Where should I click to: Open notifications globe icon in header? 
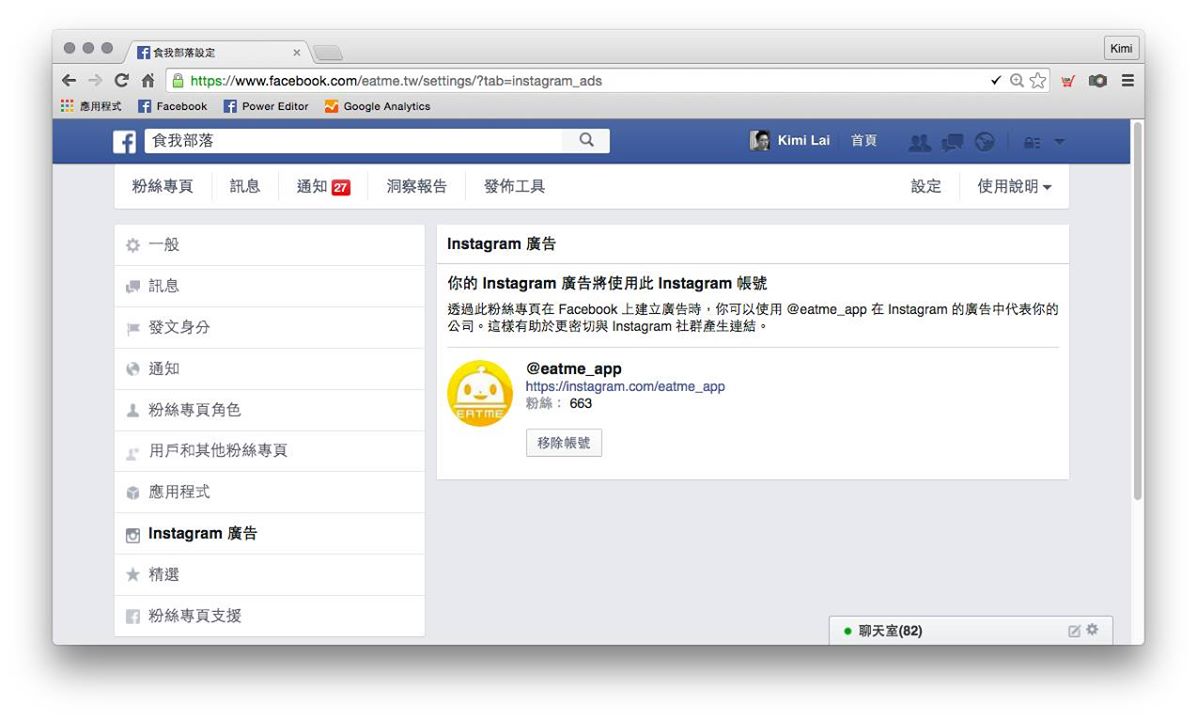(x=985, y=142)
